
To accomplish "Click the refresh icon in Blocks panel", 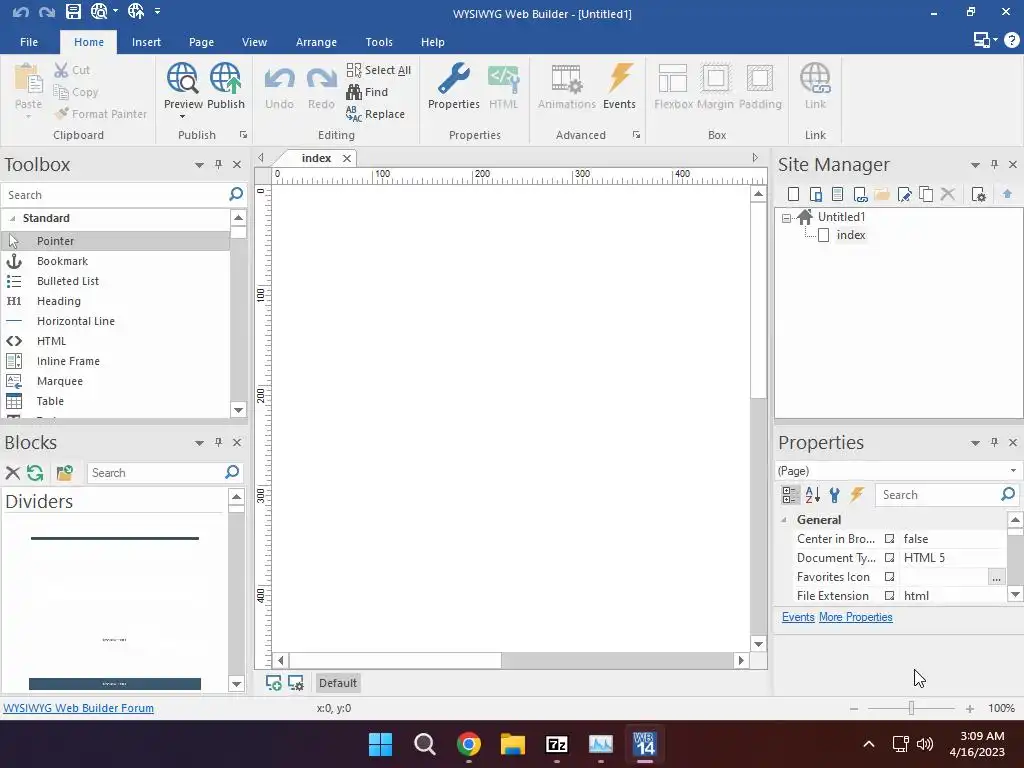I will pyautogui.click(x=35, y=473).
